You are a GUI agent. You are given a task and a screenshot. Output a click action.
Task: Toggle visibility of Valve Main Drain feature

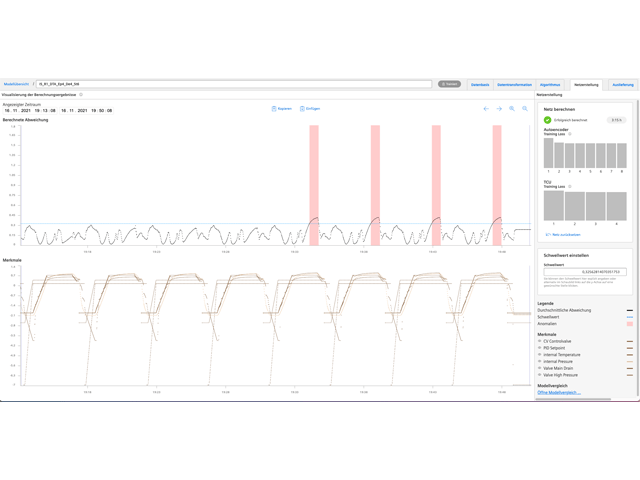click(540, 368)
